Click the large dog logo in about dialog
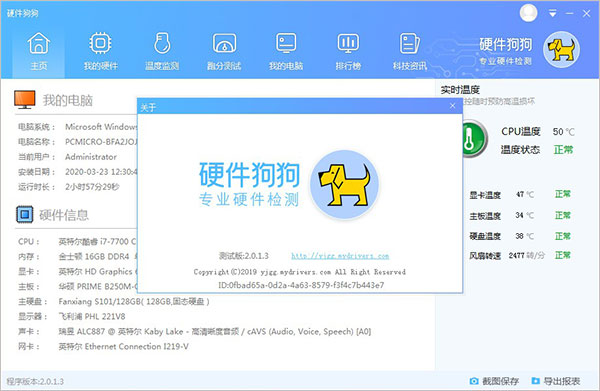 [344, 184]
